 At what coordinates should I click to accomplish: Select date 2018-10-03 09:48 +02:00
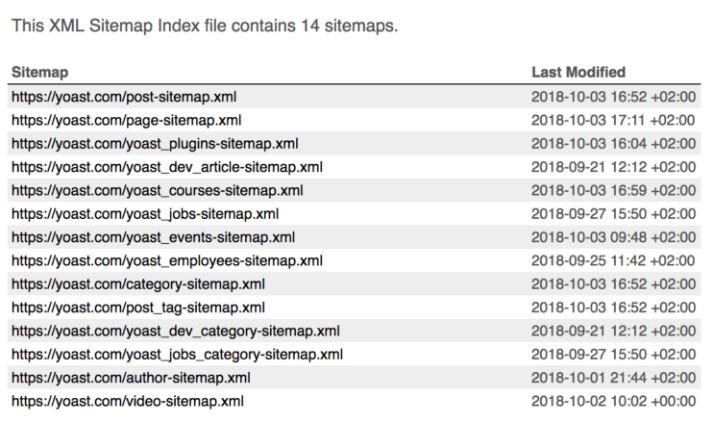point(613,238)
